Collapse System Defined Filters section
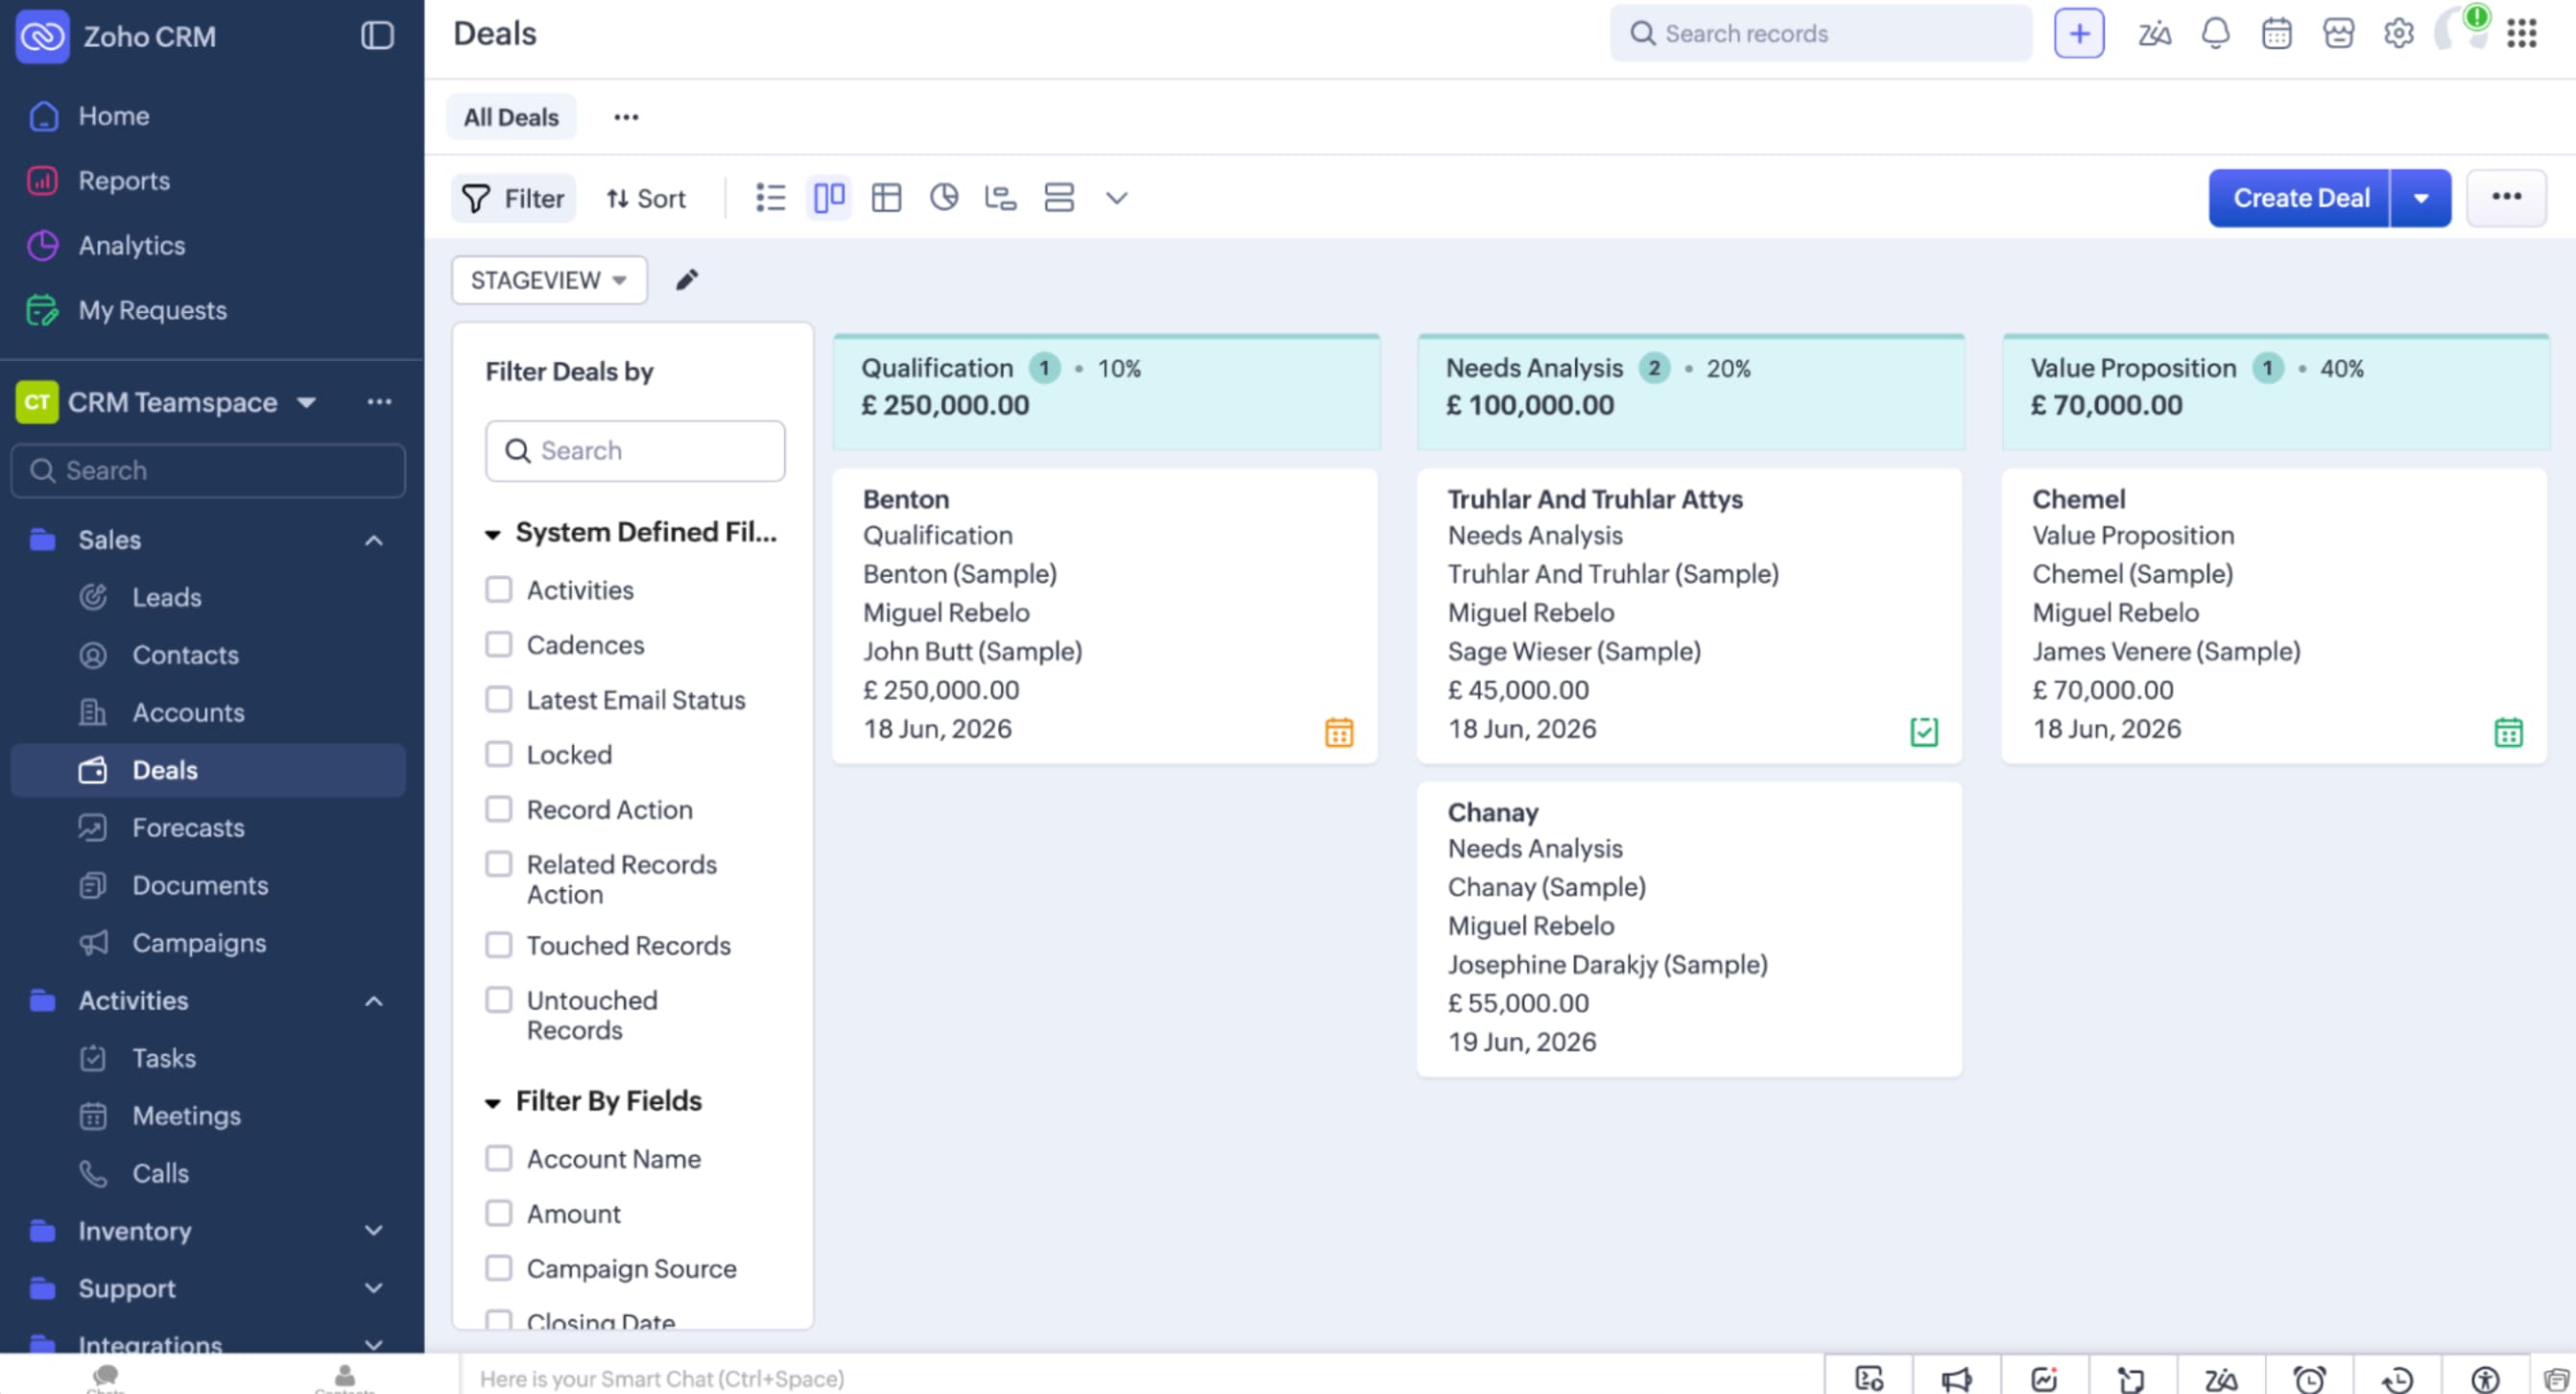The width and height of the screenshot is (2576, 1394). (492, 534)
